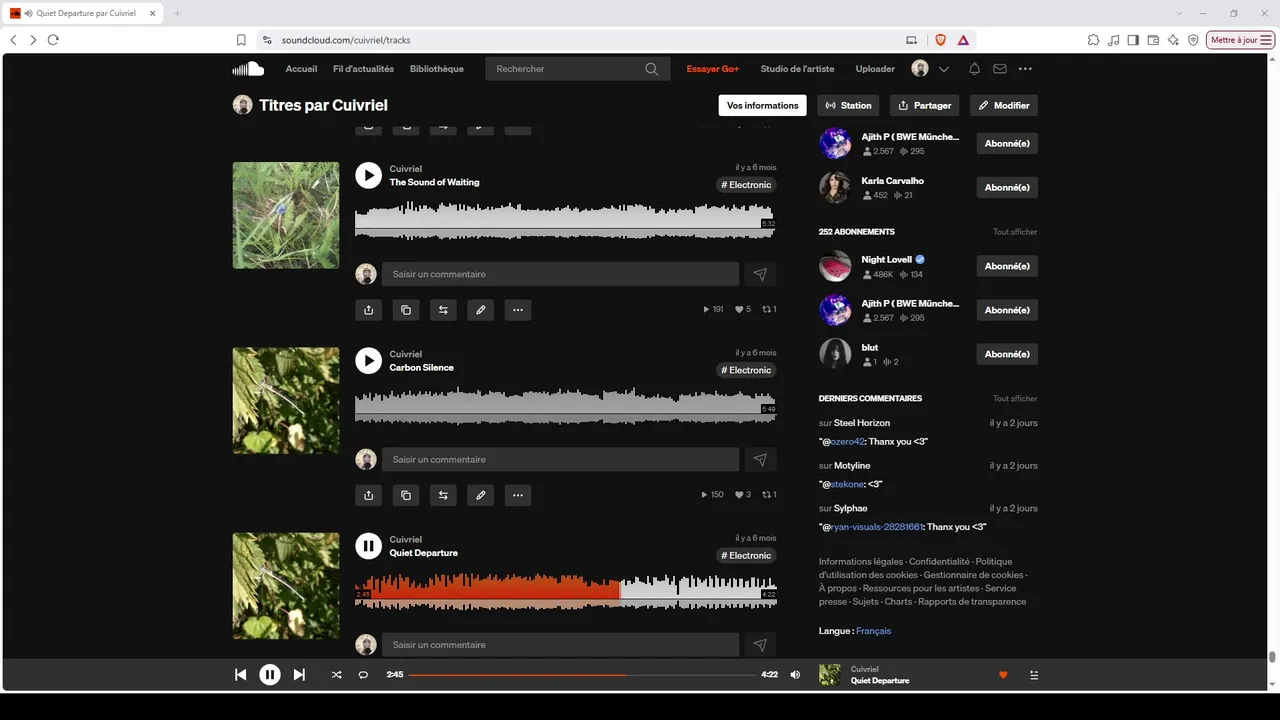Open more options for Carbon Silence
The image size is (1280, 720).
pyautogui.click(x=517, y=495)
